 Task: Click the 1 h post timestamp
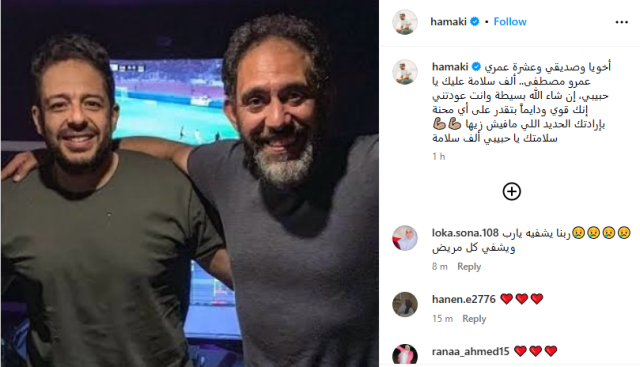coord(438,157)
